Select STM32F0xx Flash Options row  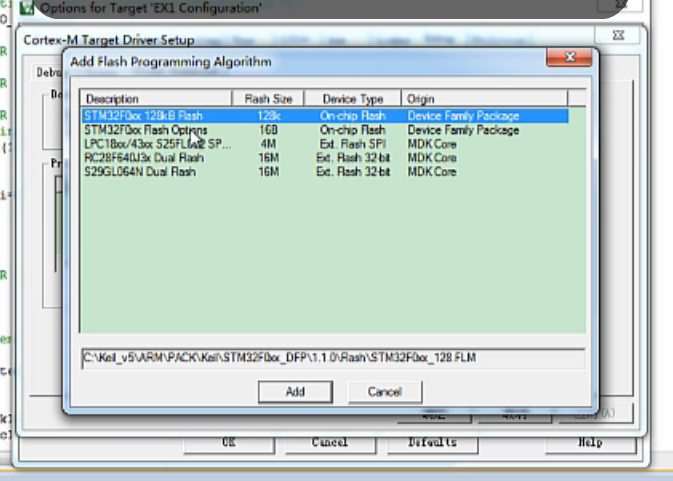tap(325, 130)
